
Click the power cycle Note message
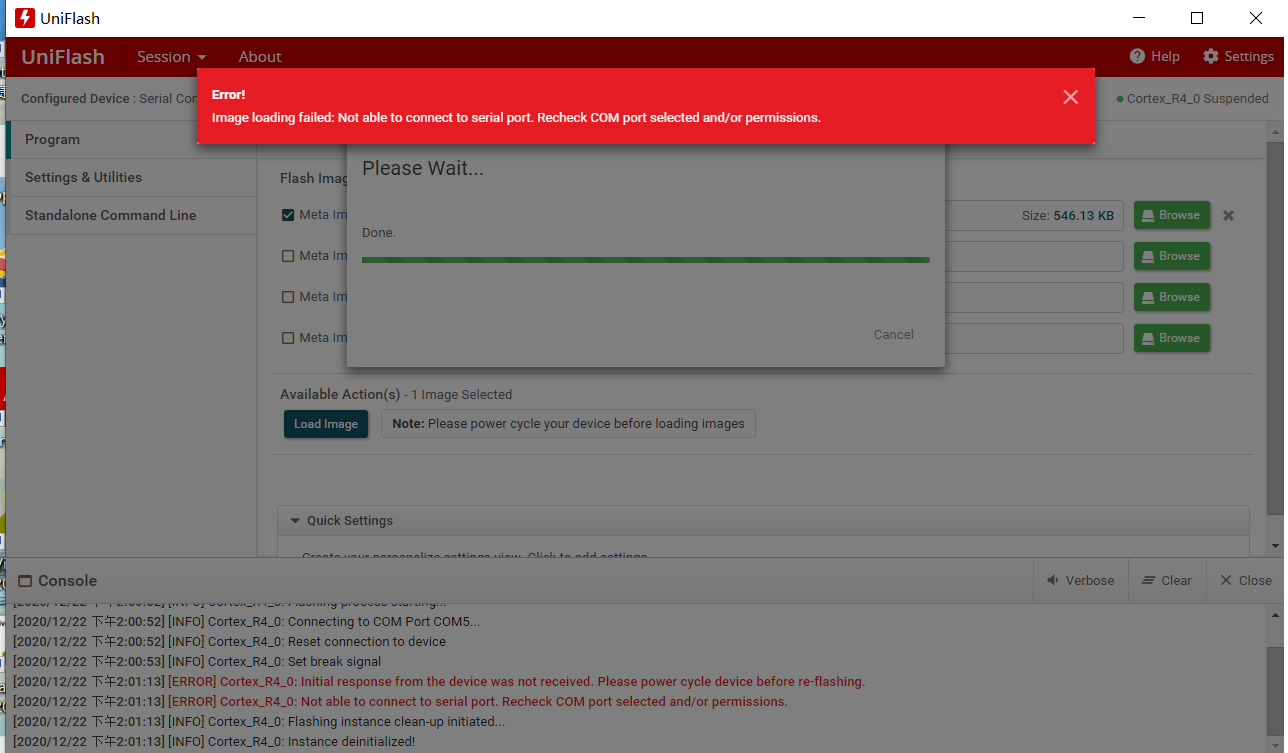pos(568,424)
